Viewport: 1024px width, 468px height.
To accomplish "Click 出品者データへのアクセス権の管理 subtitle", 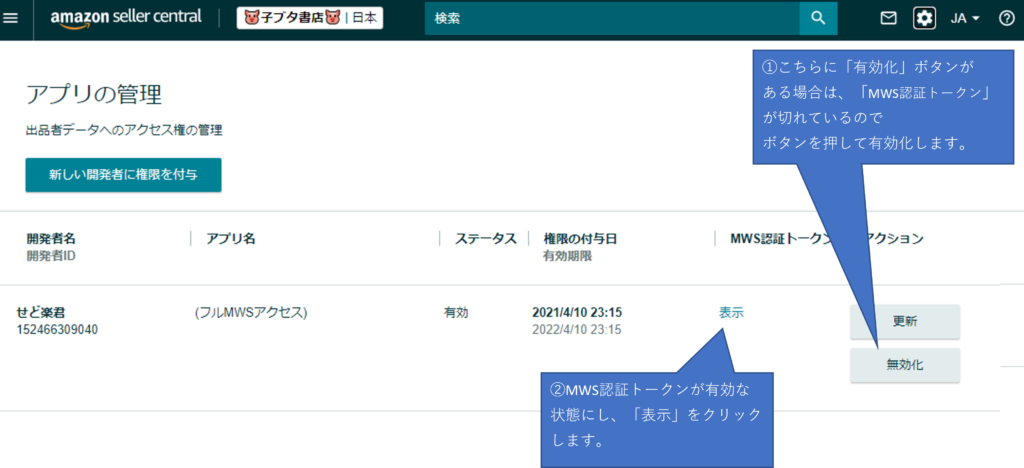I will tap(124, 131).
